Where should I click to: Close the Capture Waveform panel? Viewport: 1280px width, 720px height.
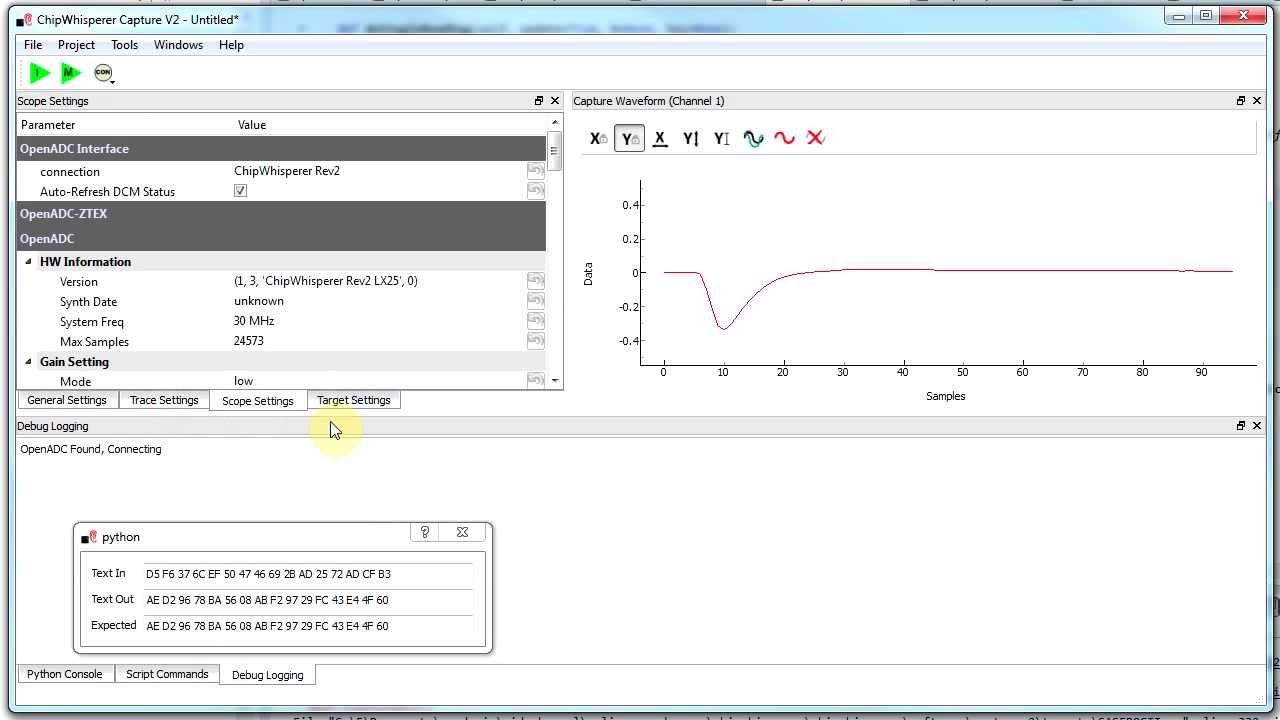tap(1257, 101)
